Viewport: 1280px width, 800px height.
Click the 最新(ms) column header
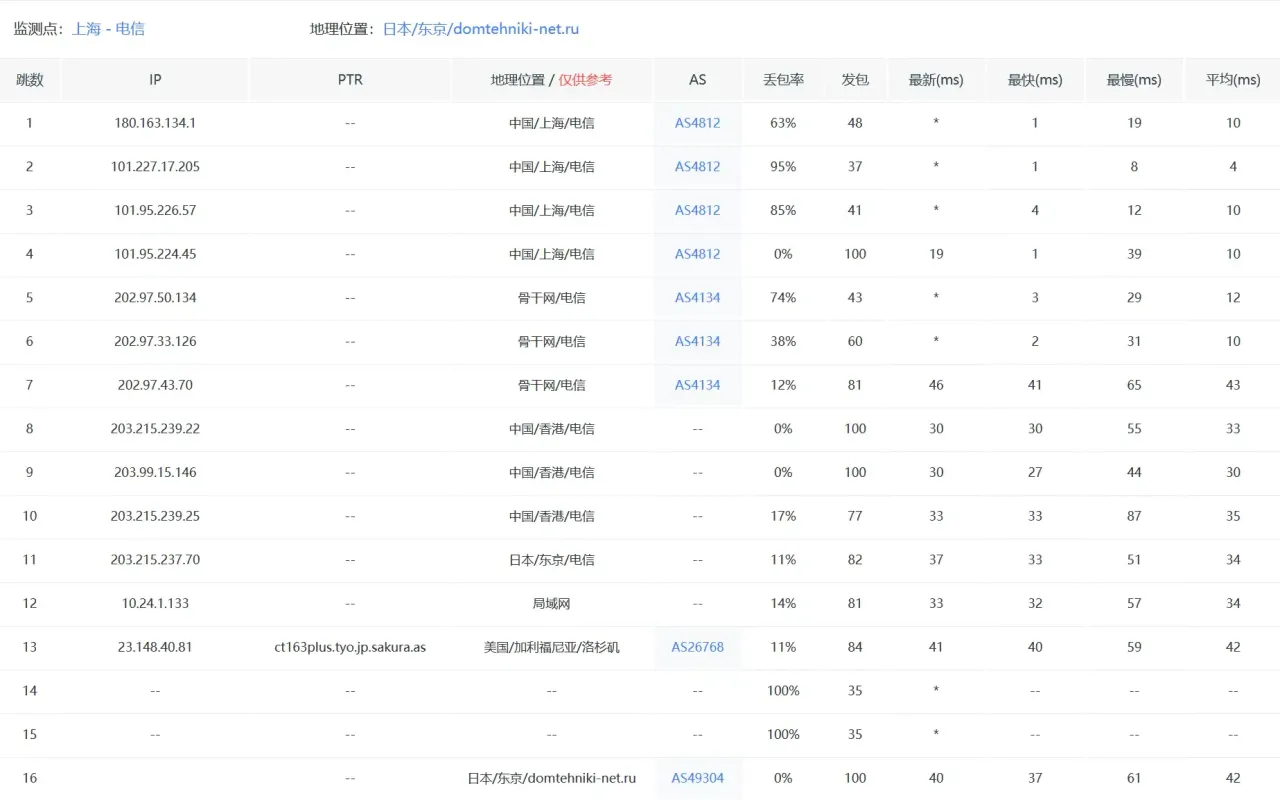(936, 80)
